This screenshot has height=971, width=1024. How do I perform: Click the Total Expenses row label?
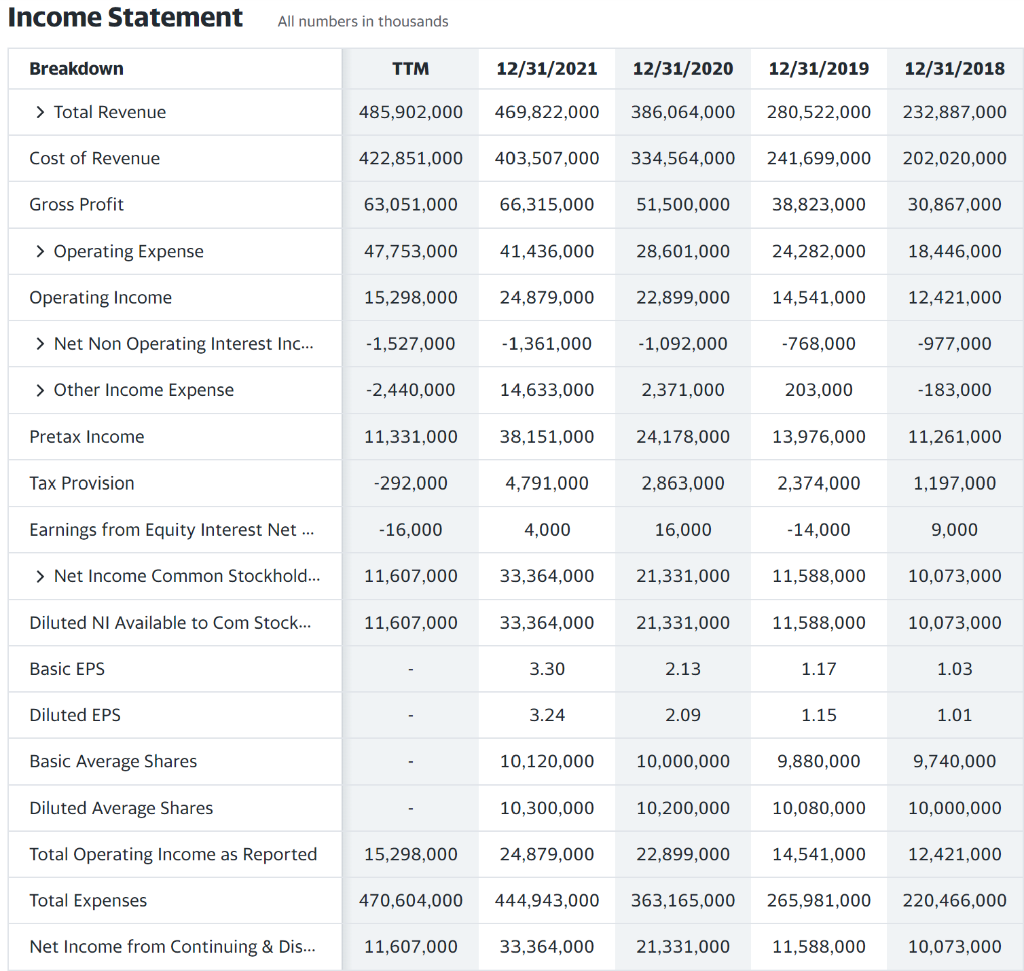86,900
